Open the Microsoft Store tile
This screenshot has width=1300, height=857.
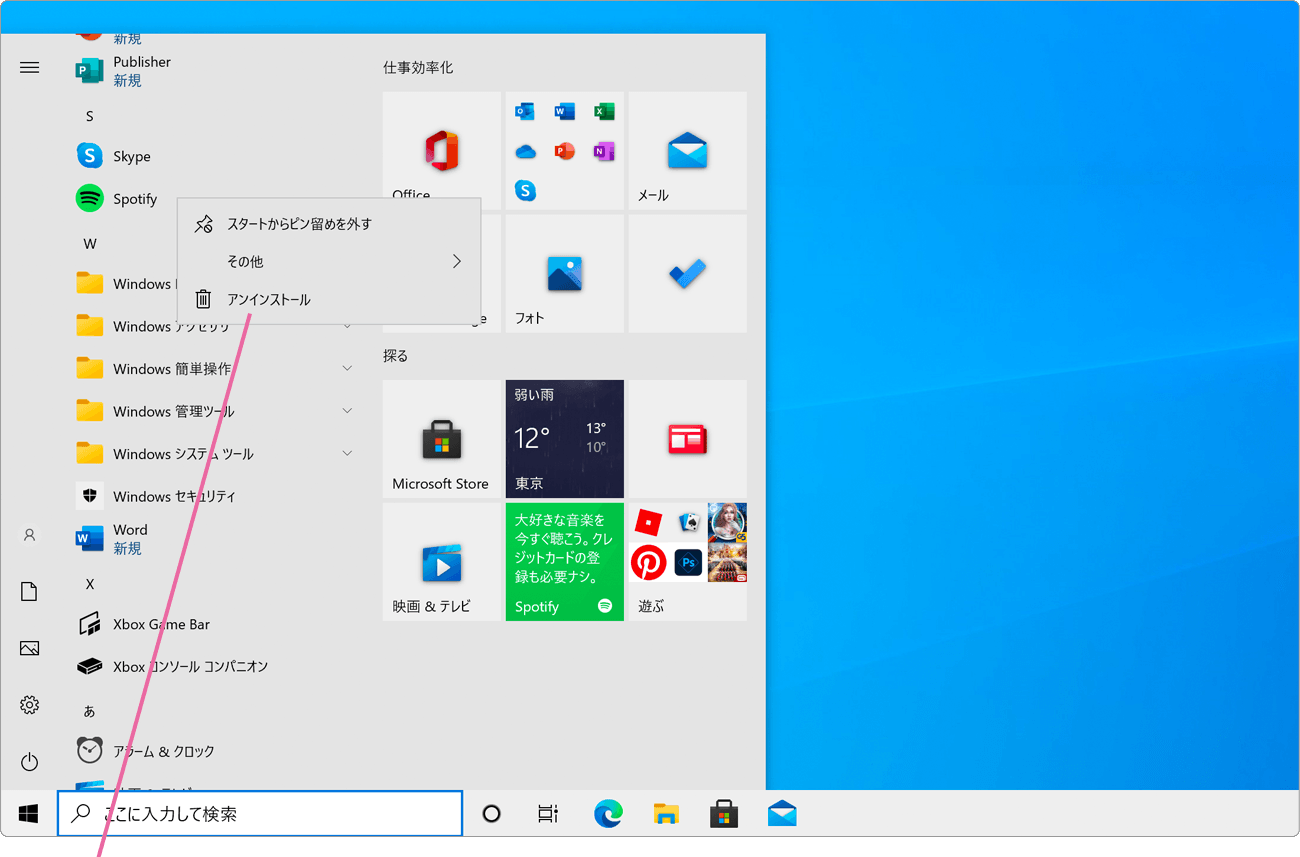[x=441, y=439]
